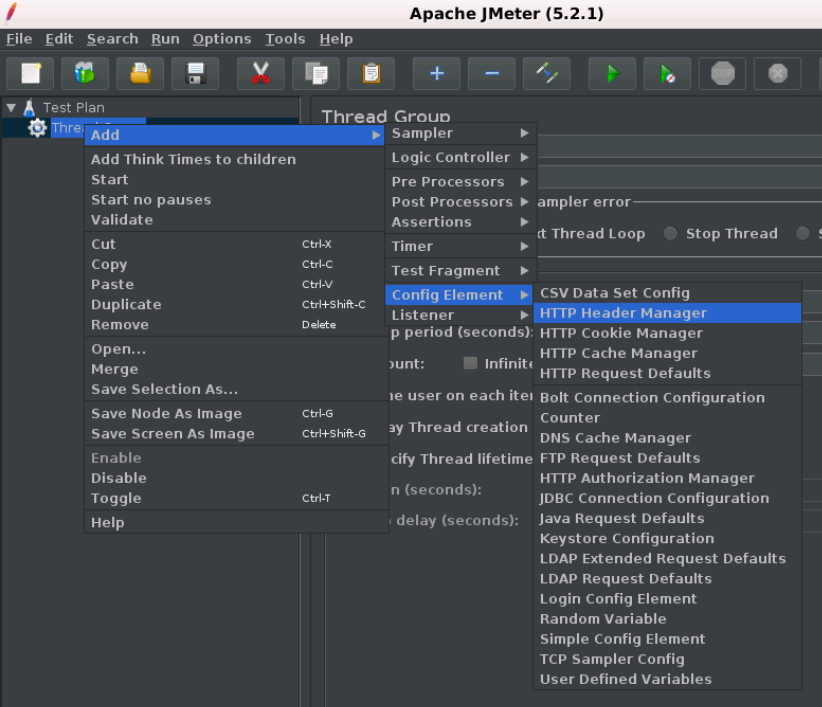Select Keystore Configuration
Viewport: 822px width, 707px height.
click(x=667, y=538)
